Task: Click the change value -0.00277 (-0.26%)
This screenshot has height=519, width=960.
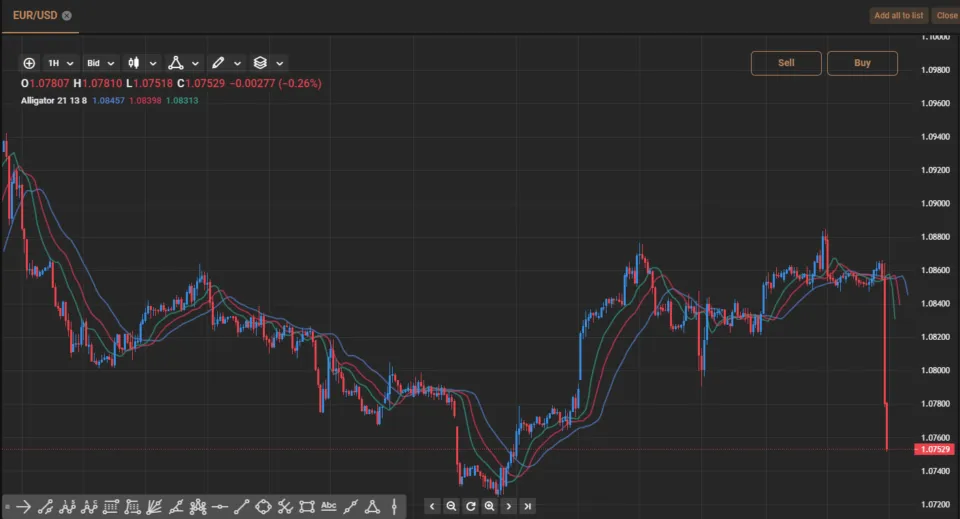Action: point(276,83)
